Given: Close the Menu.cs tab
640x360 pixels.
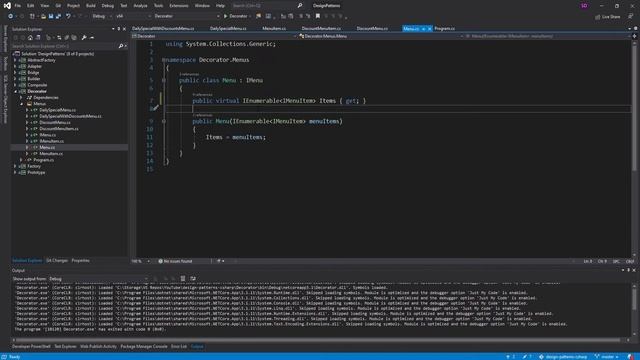Looking at the screenshot, I should click(x=429, y=29).
